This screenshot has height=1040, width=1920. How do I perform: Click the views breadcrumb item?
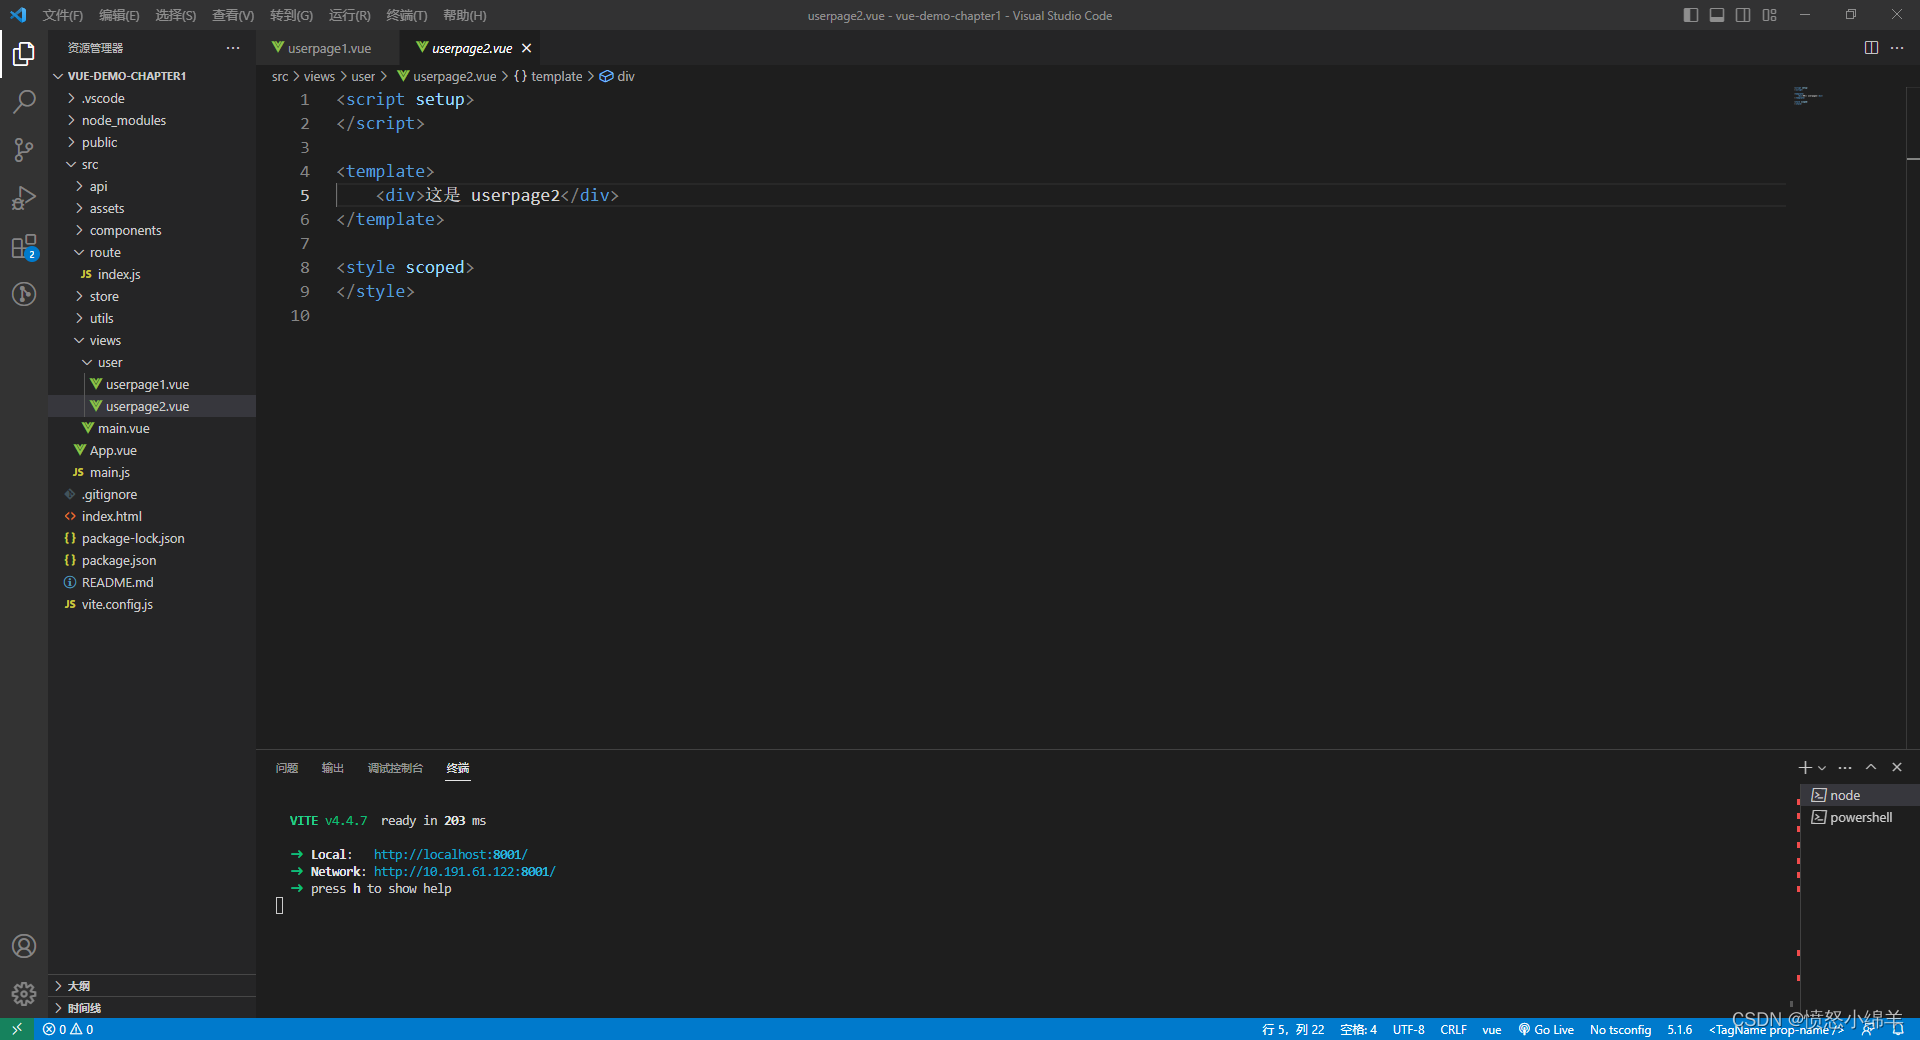[x=319, y=76]
